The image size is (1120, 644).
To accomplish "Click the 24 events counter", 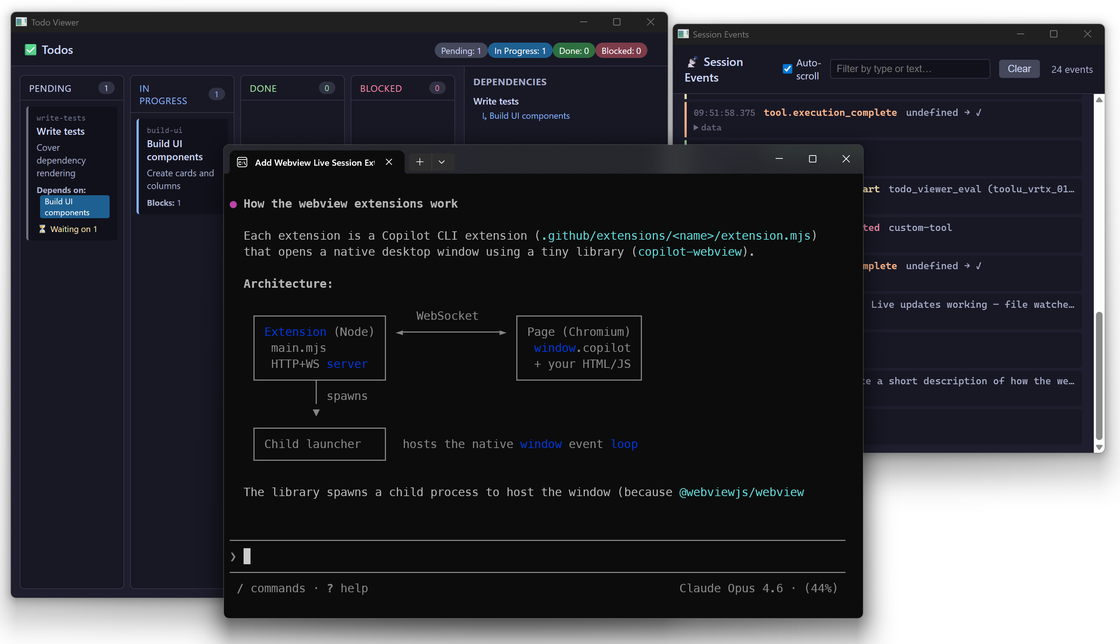I will coord(1071,69).
